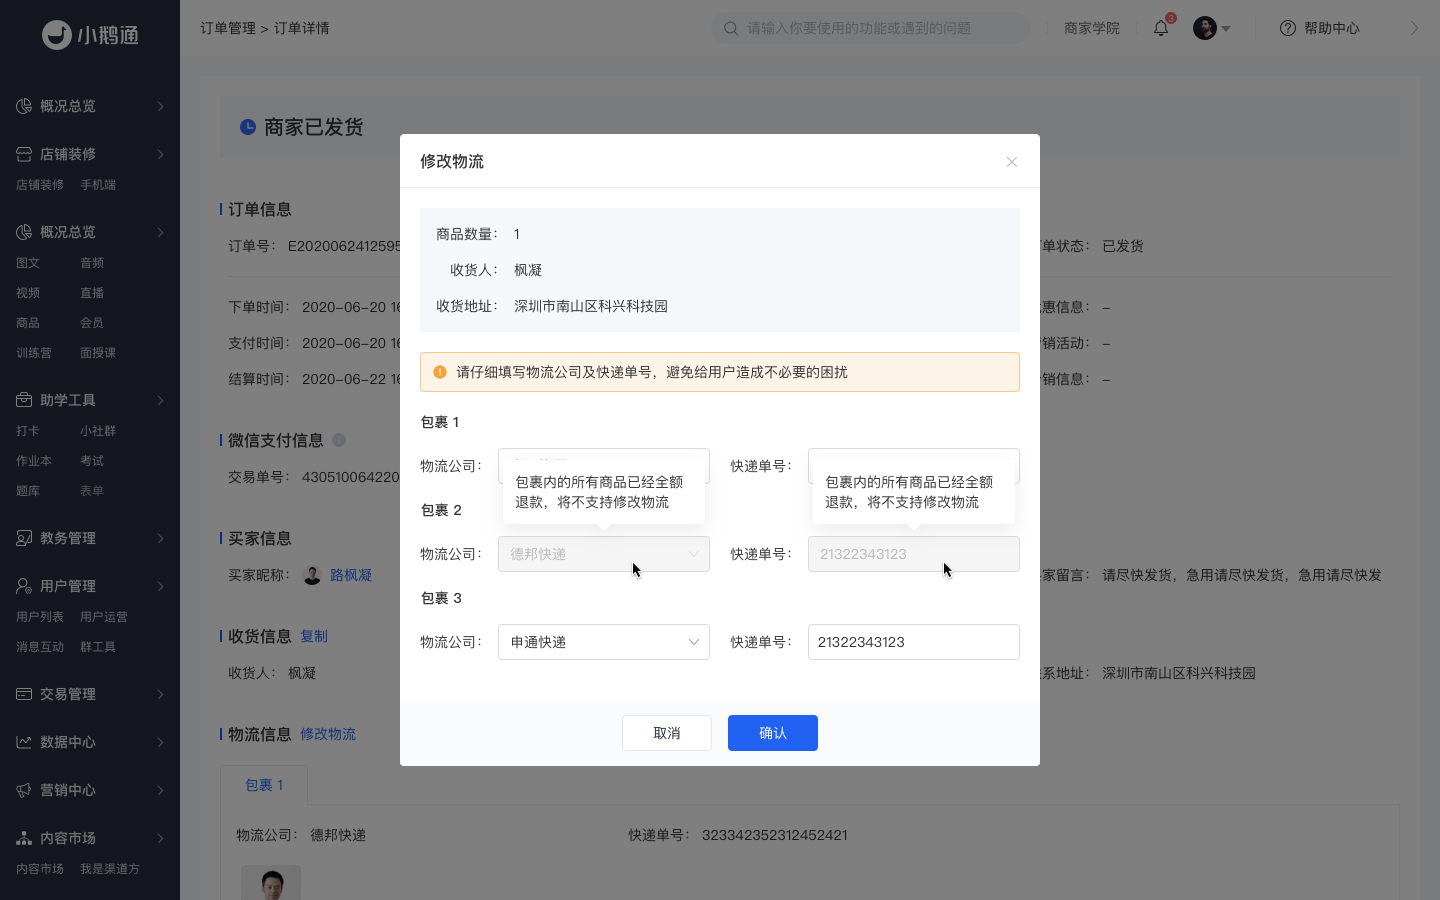The width and height of the screenshot is (1440, 900).
Task: Click the 确认 button
Action: [773, 733]
